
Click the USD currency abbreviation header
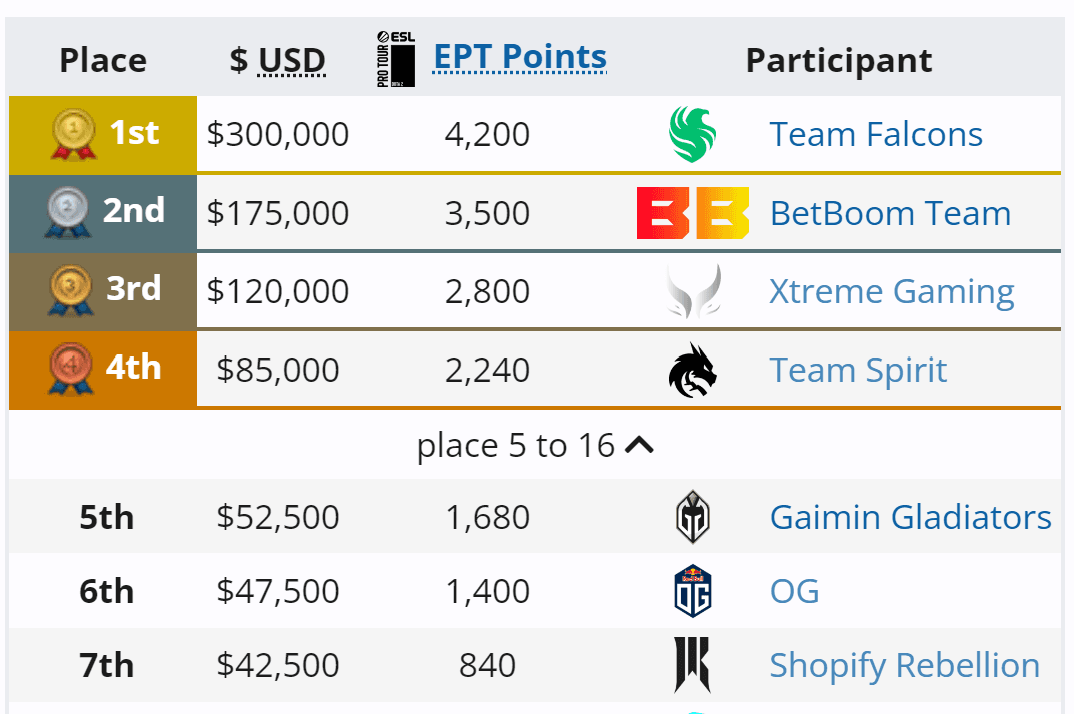pyautogui.click(x=292, y=61)
